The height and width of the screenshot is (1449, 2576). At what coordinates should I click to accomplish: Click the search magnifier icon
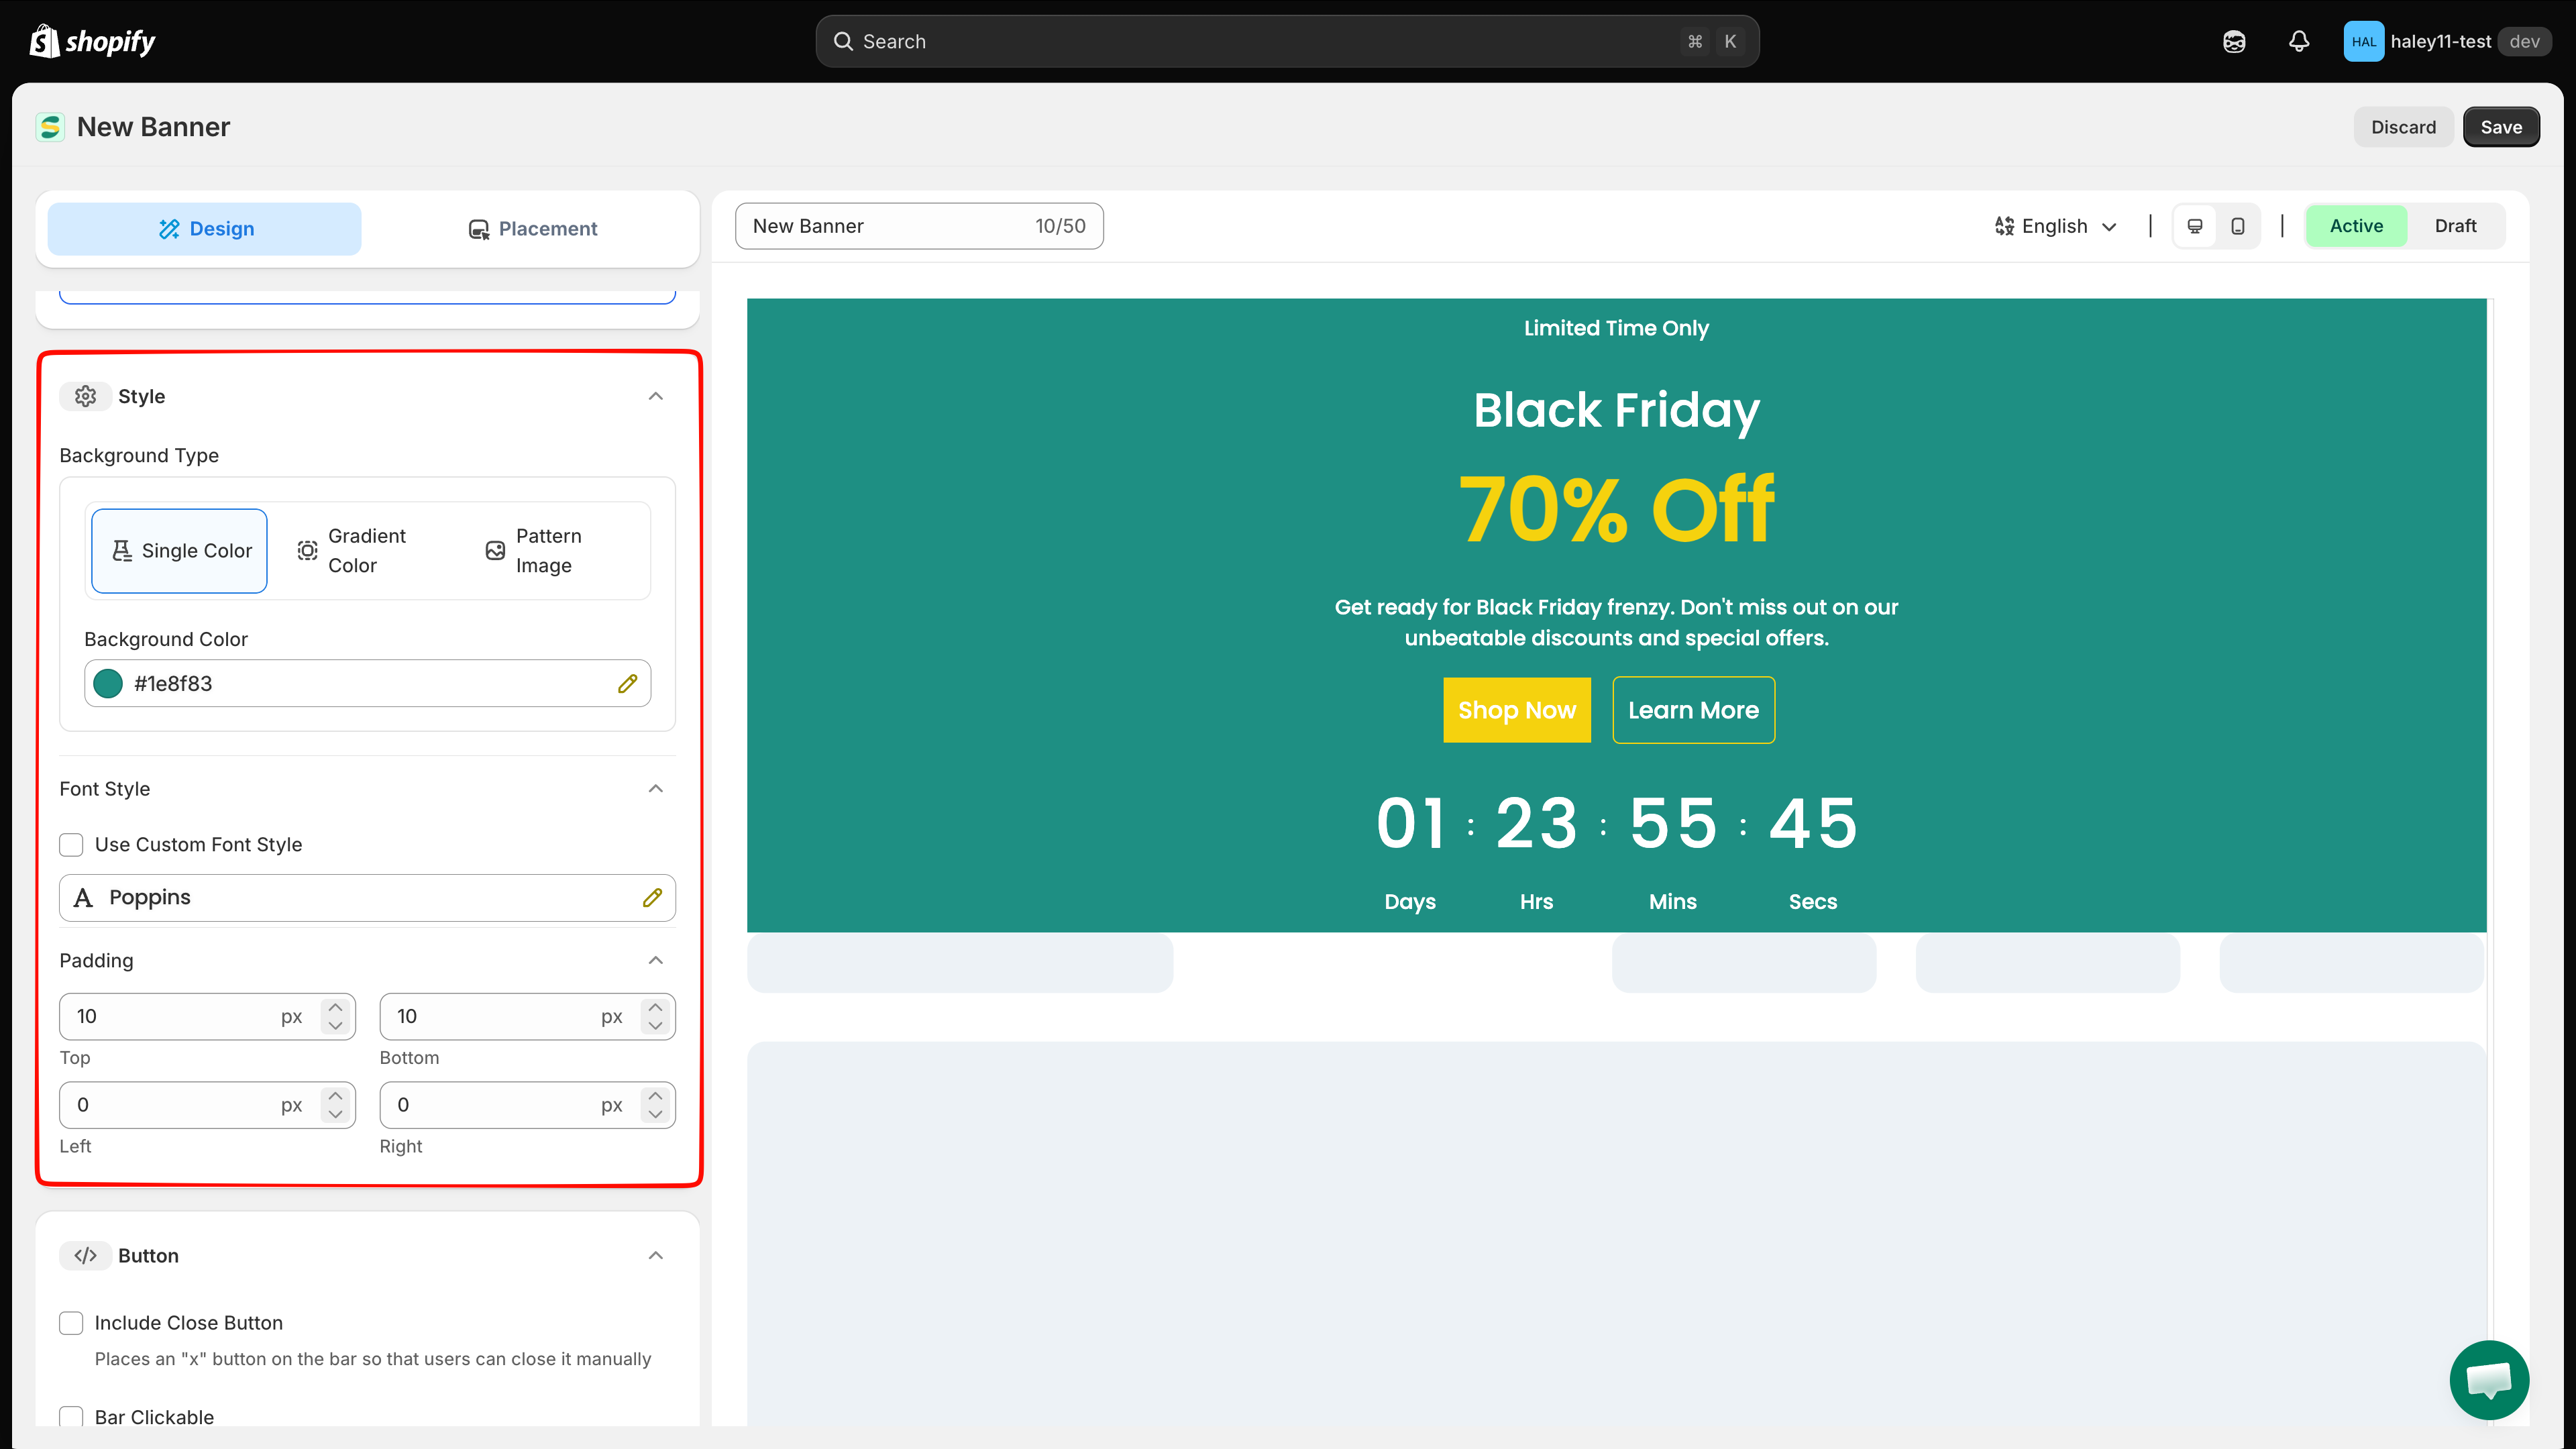pyautogui.click(x=843, y=41)
